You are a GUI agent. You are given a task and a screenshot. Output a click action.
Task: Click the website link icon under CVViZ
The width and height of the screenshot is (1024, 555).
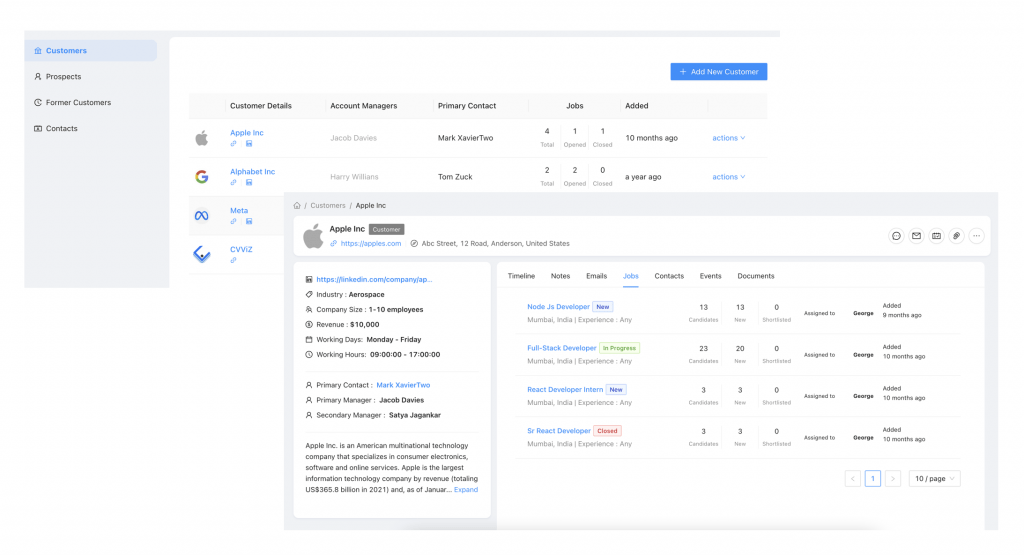233,261
